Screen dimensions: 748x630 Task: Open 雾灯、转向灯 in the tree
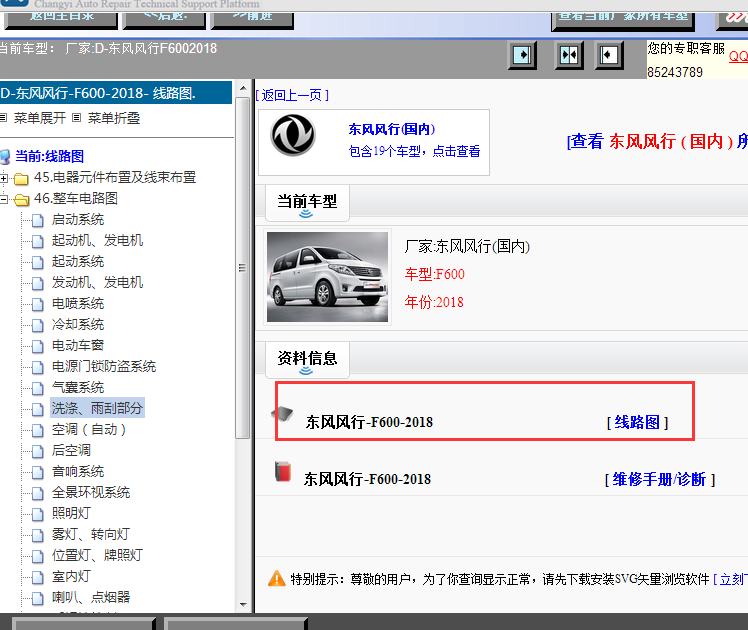coord(91,534)
